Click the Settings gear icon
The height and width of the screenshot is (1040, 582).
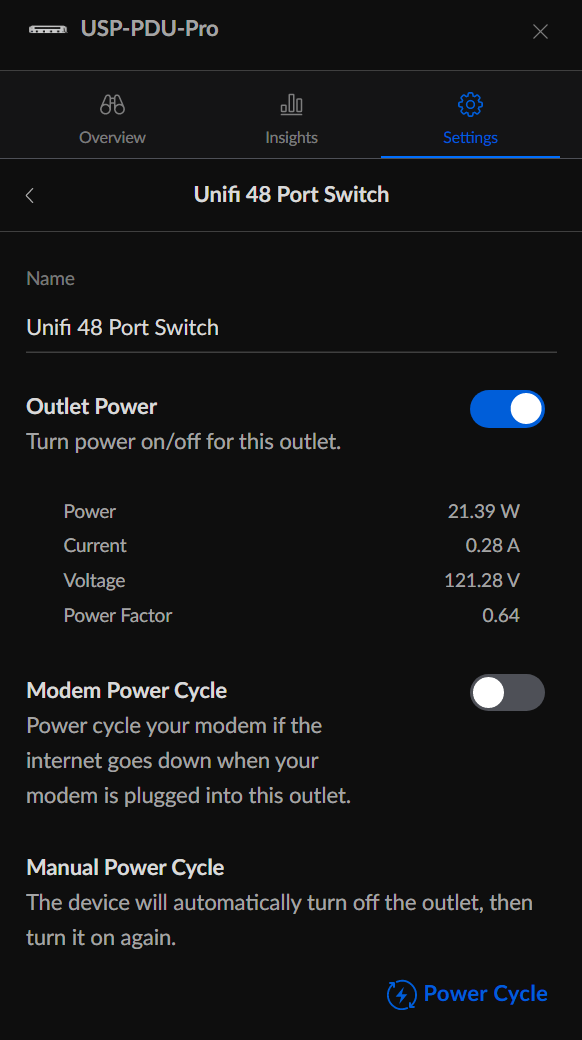point(471,104)
